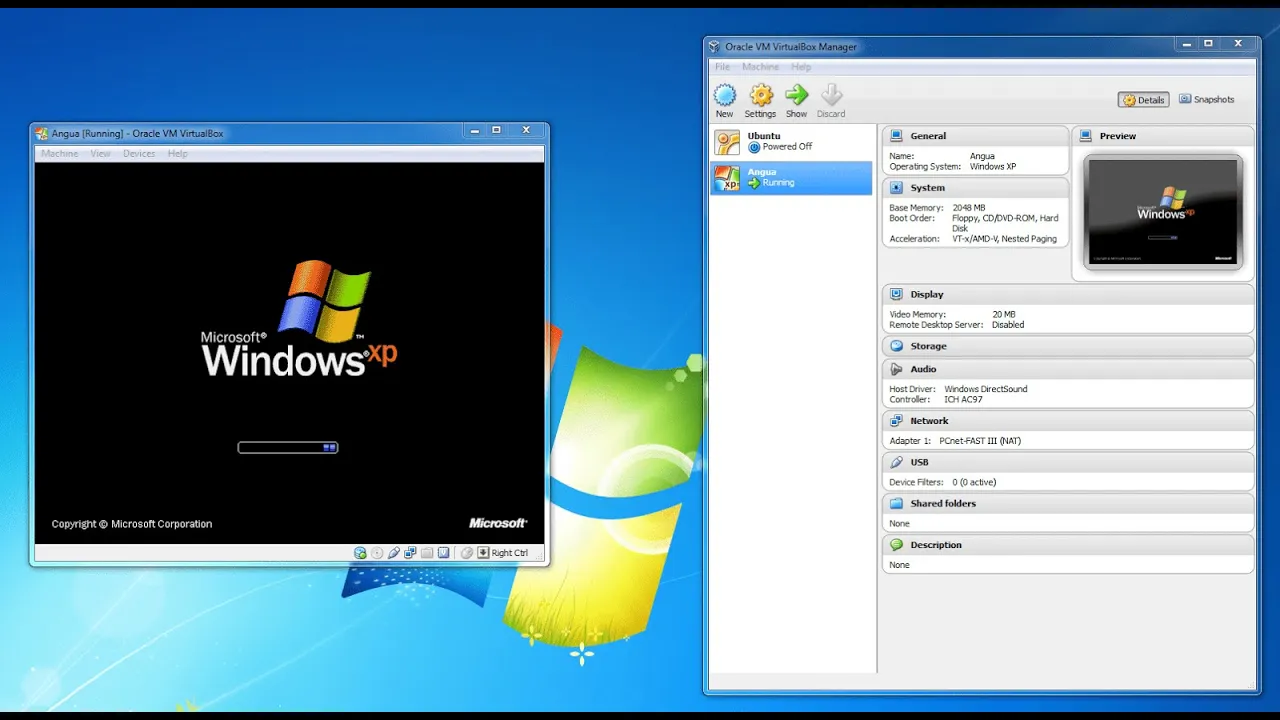The width and height of the screenshot is (1280, 720).
Task: Click the Storage section disk icon
Action: (896, 346)
